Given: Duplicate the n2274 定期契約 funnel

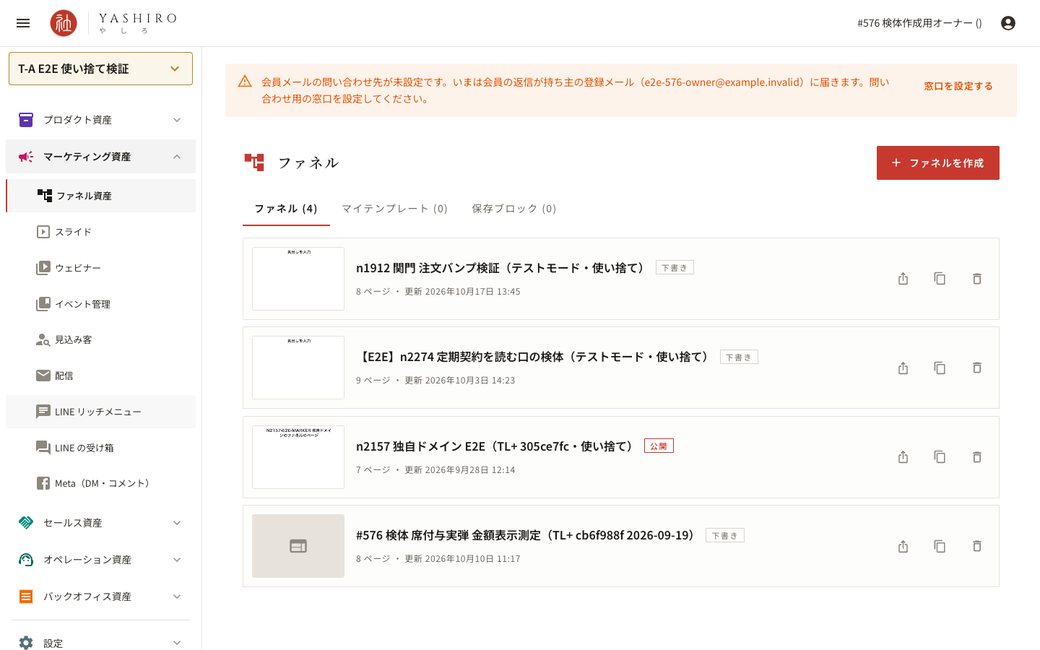Looking at the screenshot, I should click(939, 367).
